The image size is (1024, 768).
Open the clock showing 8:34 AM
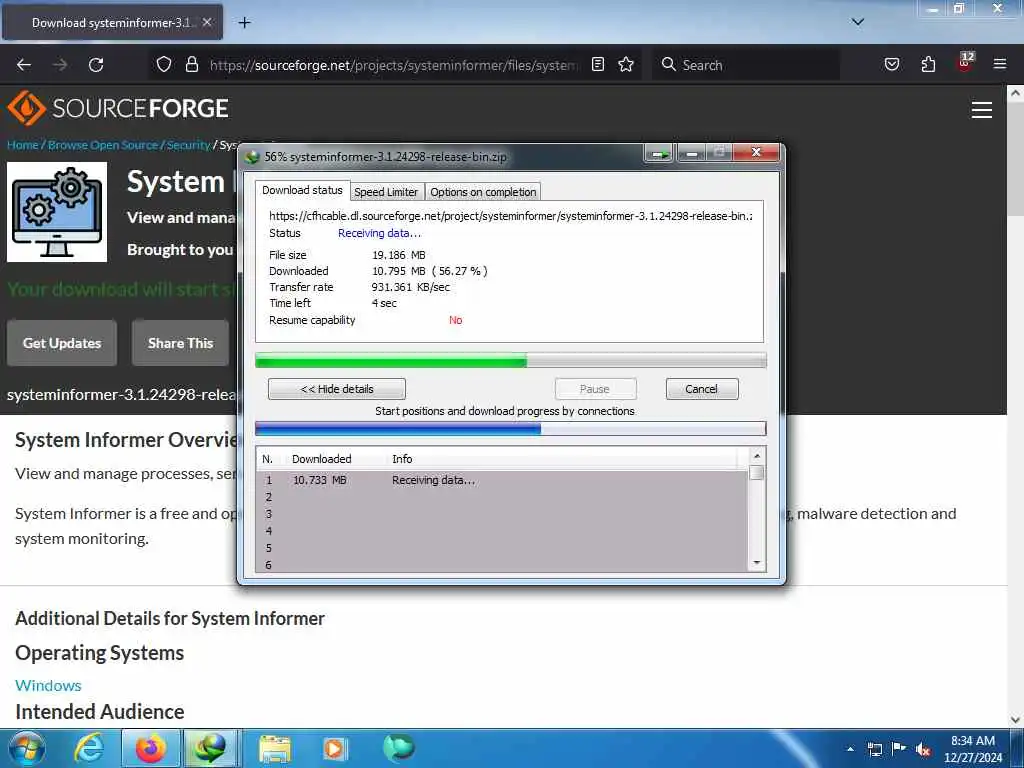[x=972, y=749]
